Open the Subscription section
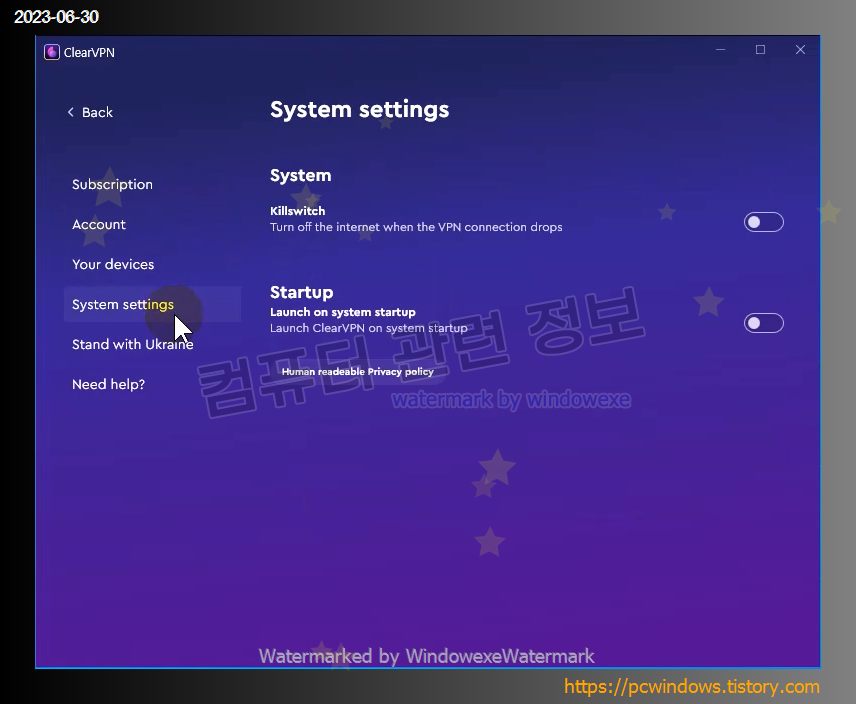Image resolution: width=856 pixels, height=704 pixels. (112, 184)
